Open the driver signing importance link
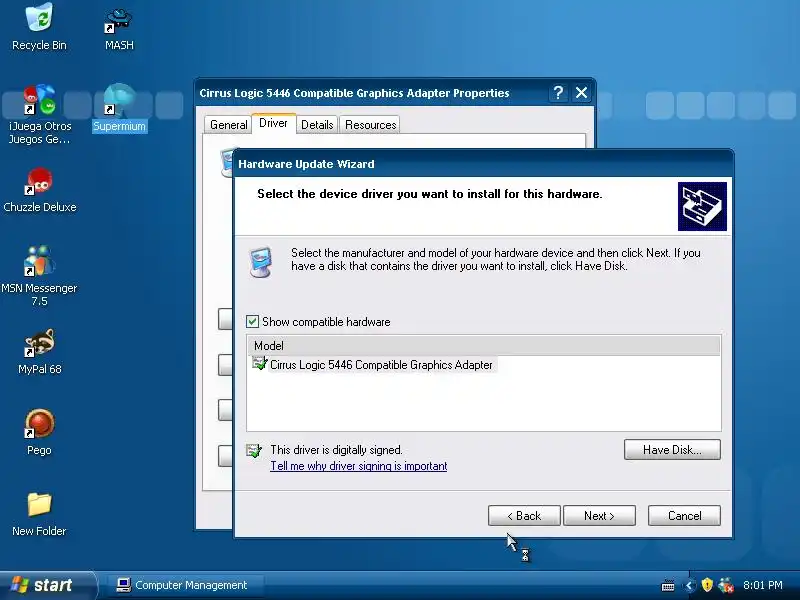800x600 pixels. point(359,466)
